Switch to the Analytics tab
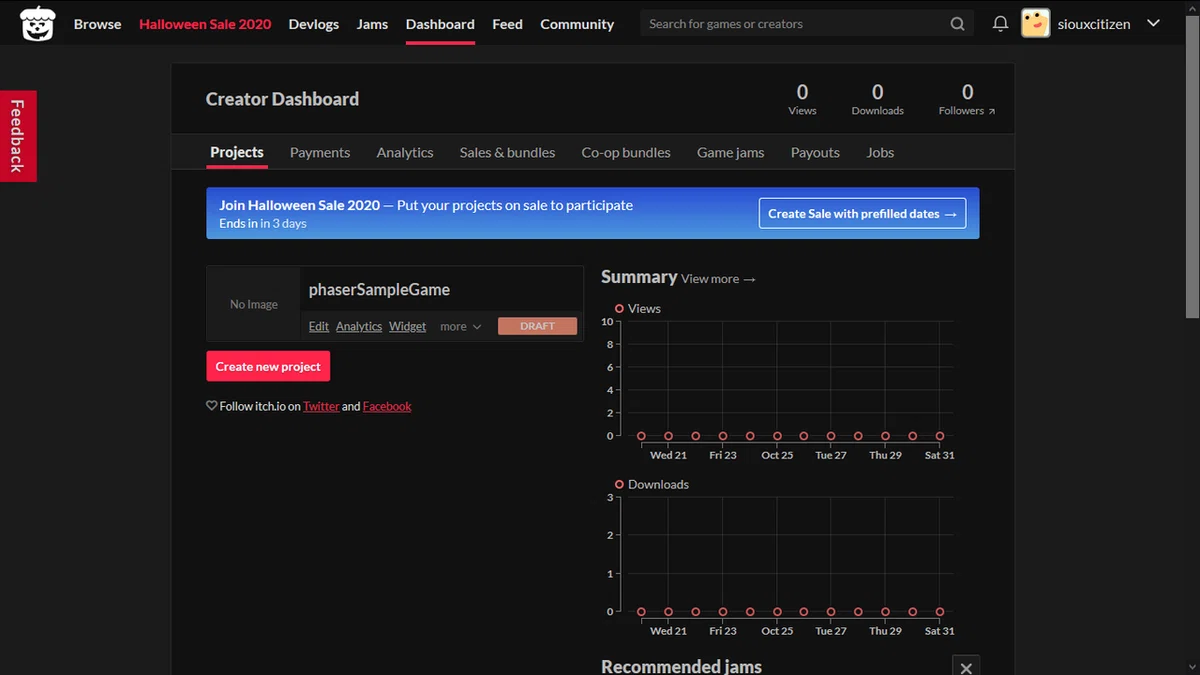The height and width of the screenshot is (675, 1200). click(x=405, y=152)
